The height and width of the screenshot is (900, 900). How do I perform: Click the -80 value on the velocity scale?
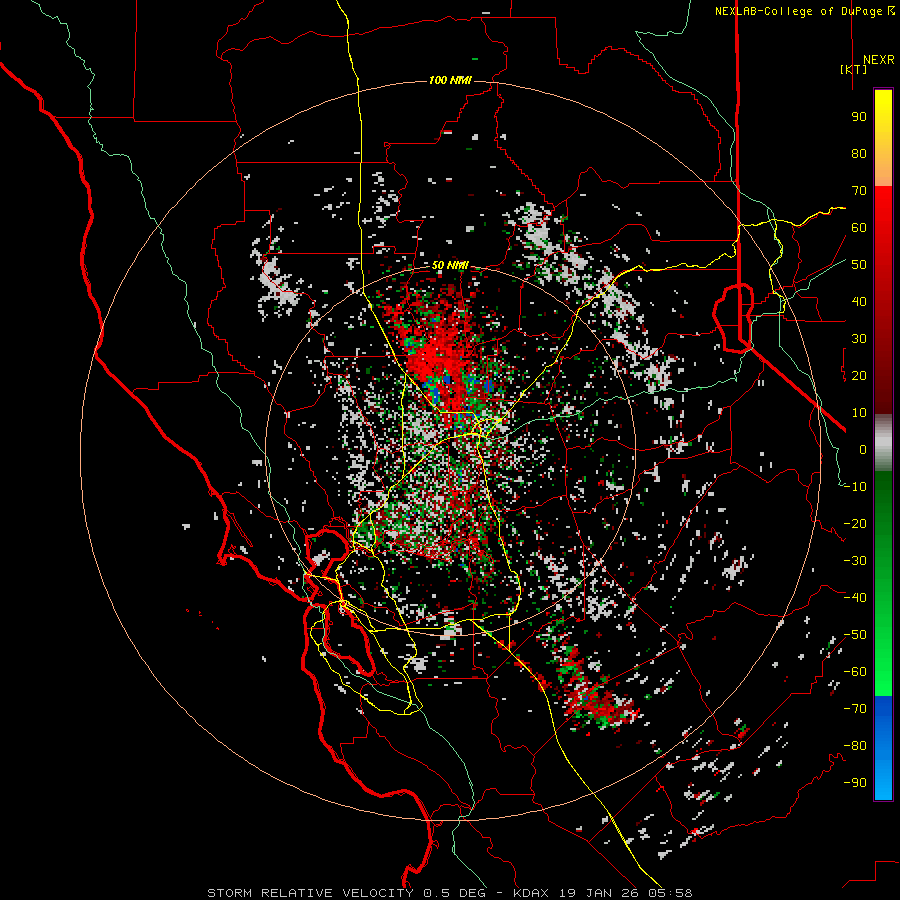coord(855,746)
